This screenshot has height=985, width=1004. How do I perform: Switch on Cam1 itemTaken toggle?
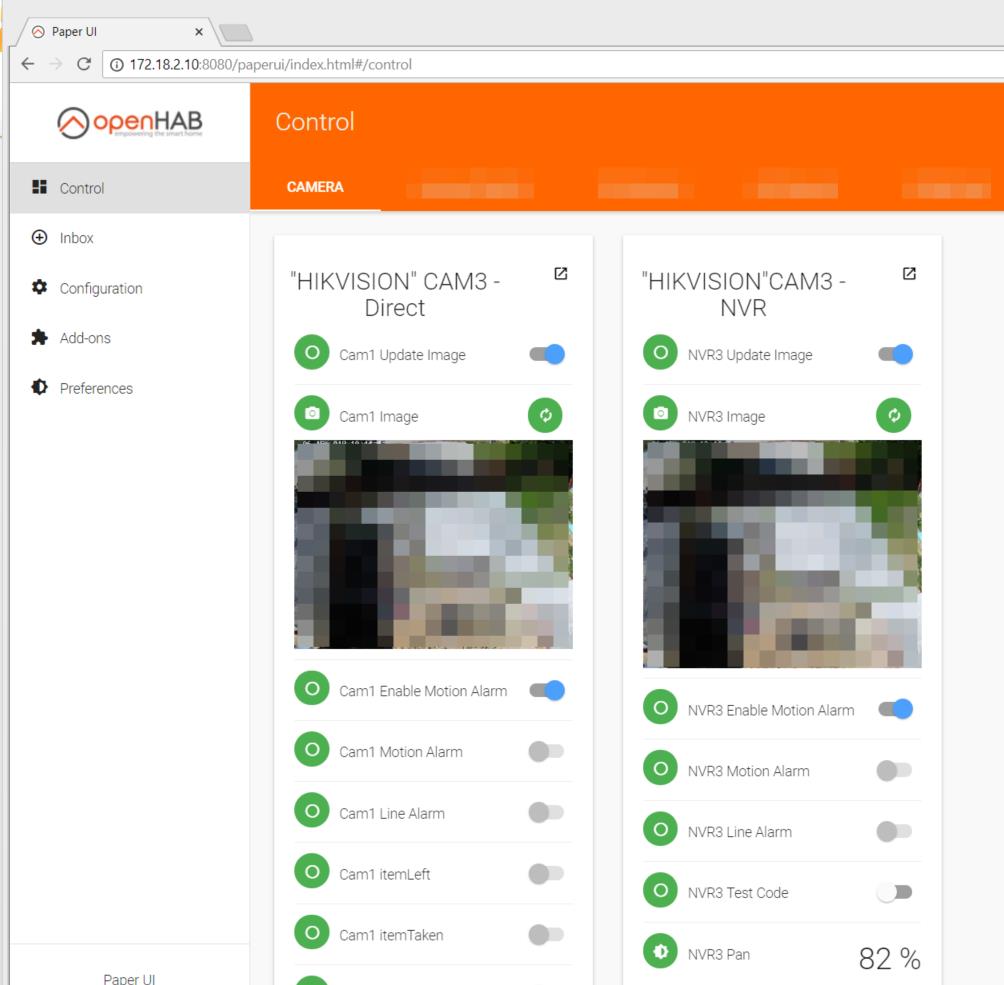546,934
